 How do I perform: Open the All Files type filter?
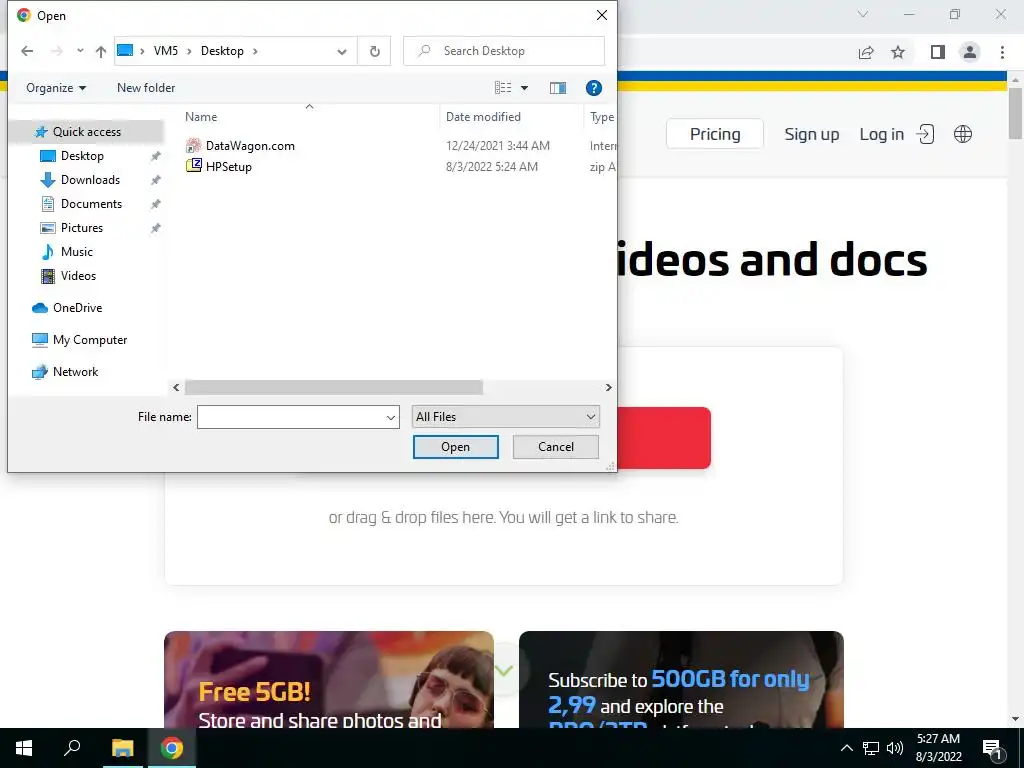(x=505, y=417)
